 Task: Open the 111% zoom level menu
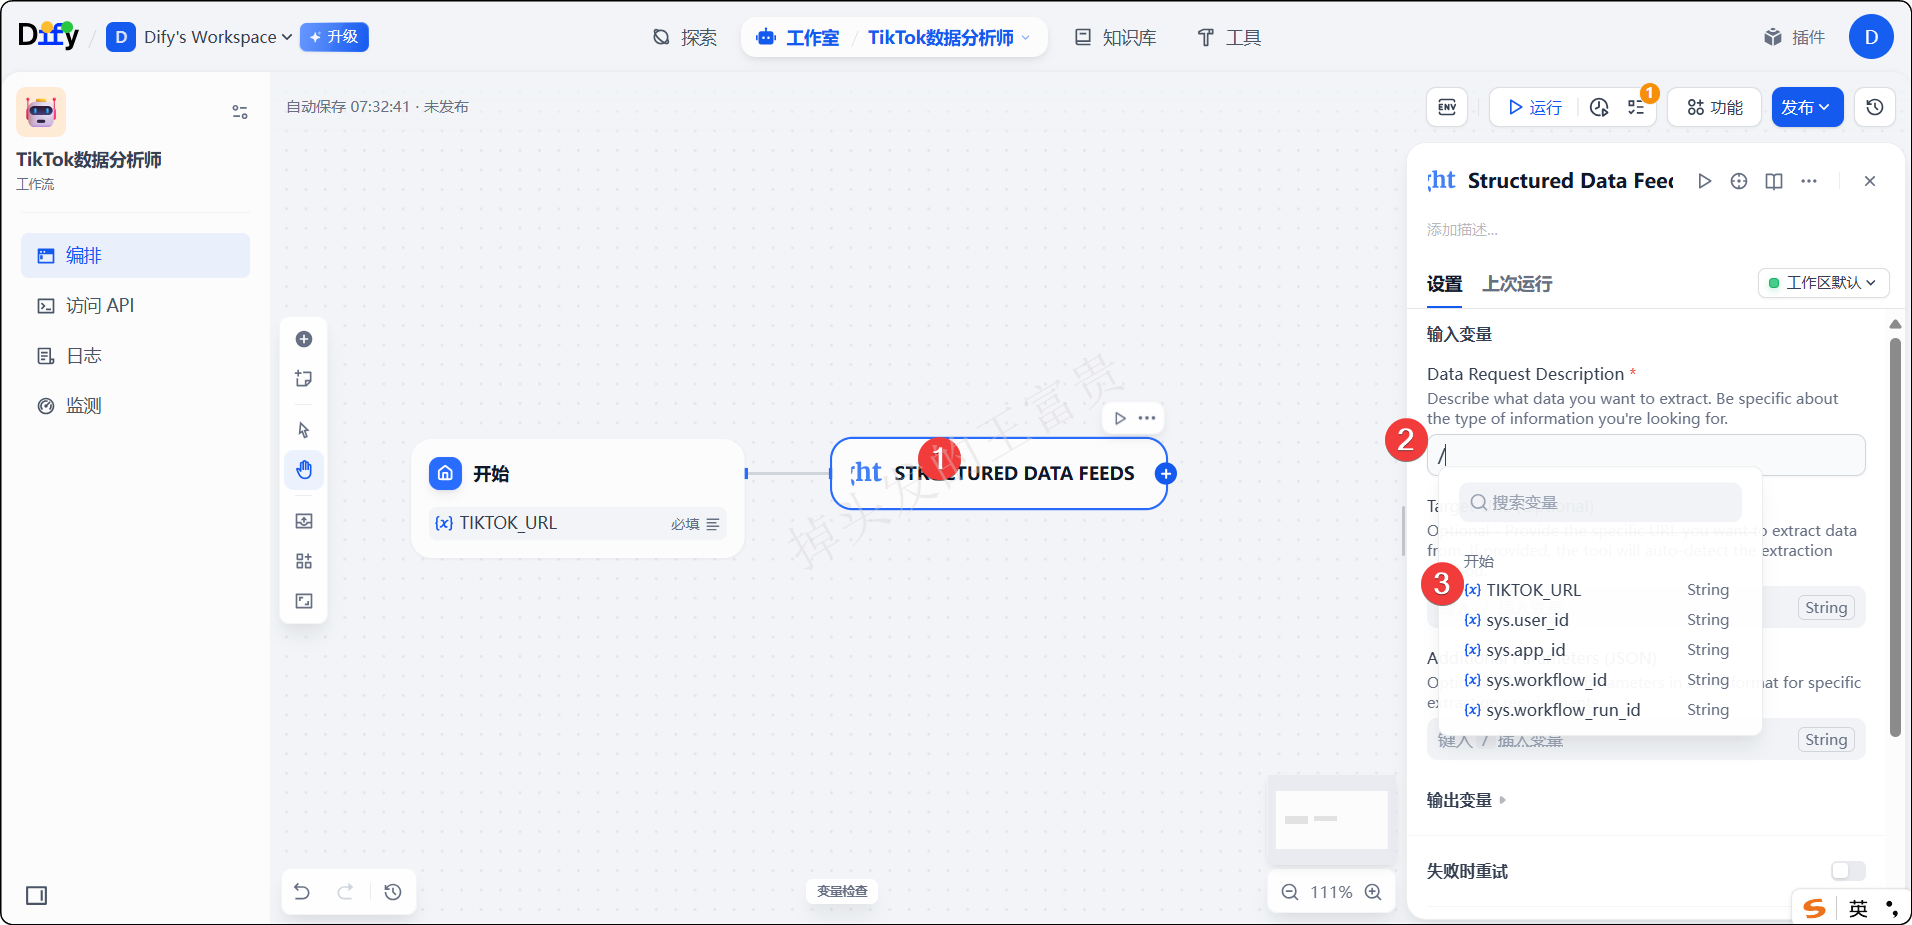coord(1332,892)
